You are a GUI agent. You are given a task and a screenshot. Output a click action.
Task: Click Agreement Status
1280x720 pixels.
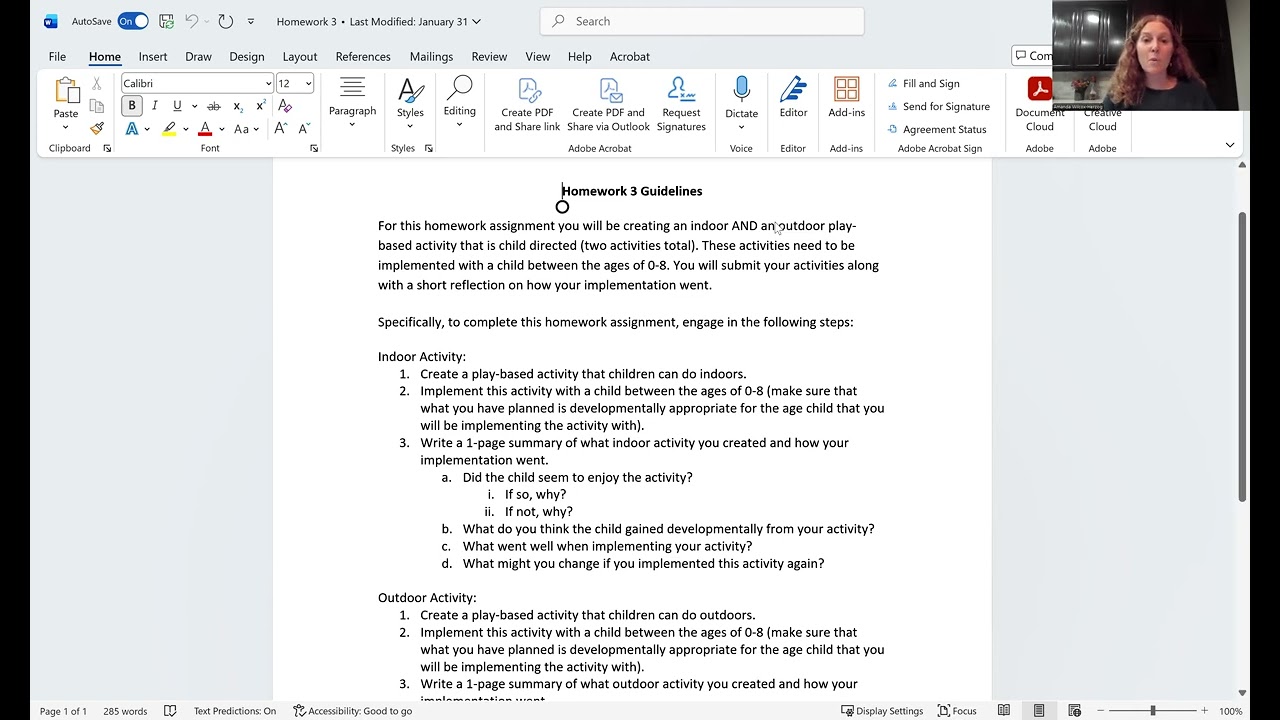pyautogui.click(x=936, y=129)
